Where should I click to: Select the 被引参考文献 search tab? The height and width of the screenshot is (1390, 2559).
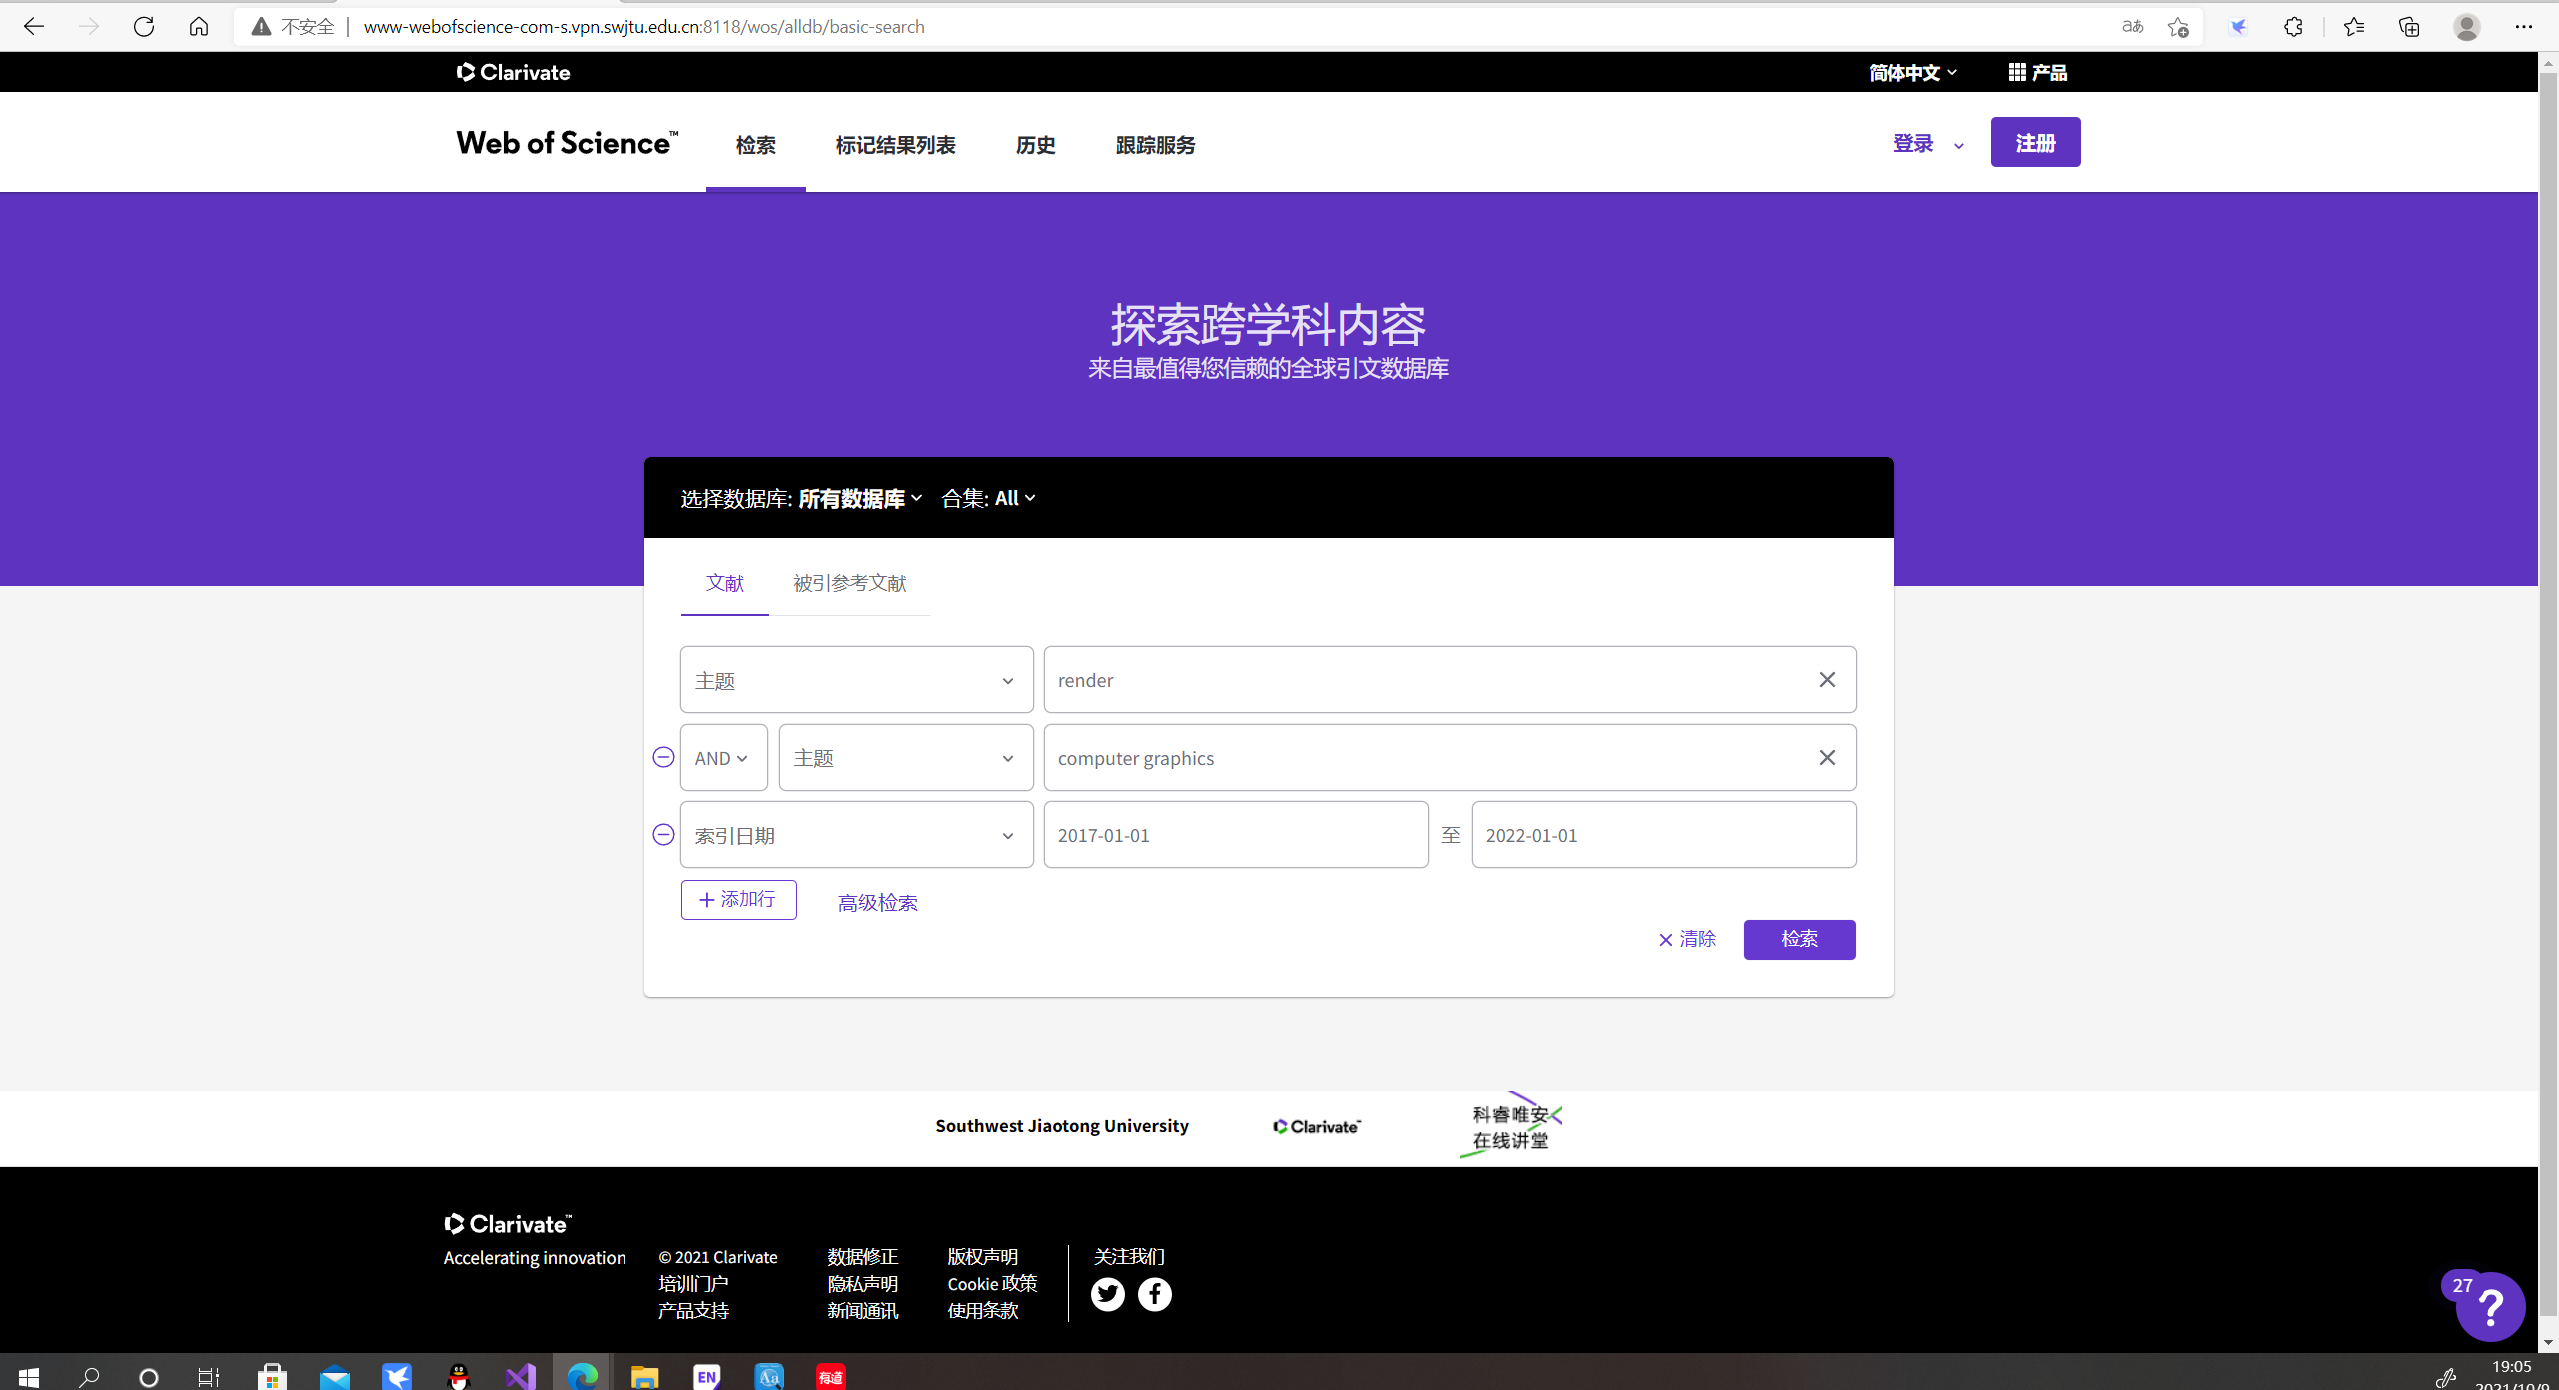point(850,583)
